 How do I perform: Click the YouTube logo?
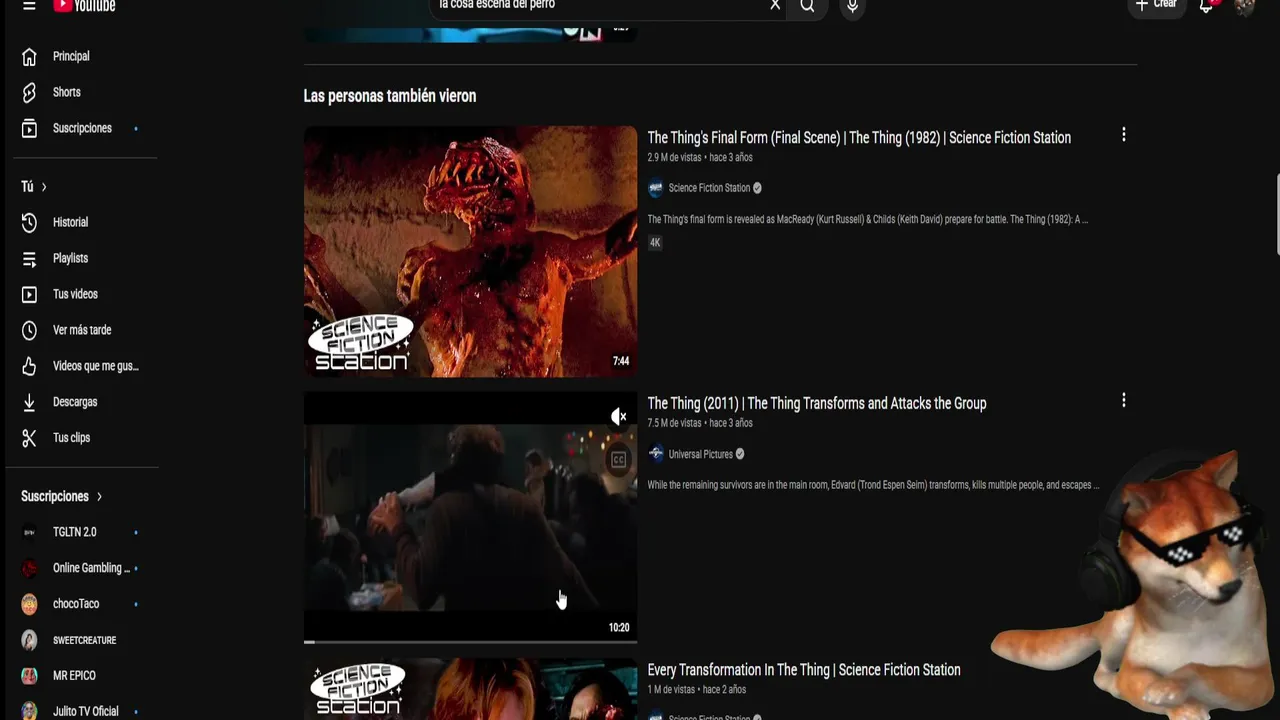84,5
